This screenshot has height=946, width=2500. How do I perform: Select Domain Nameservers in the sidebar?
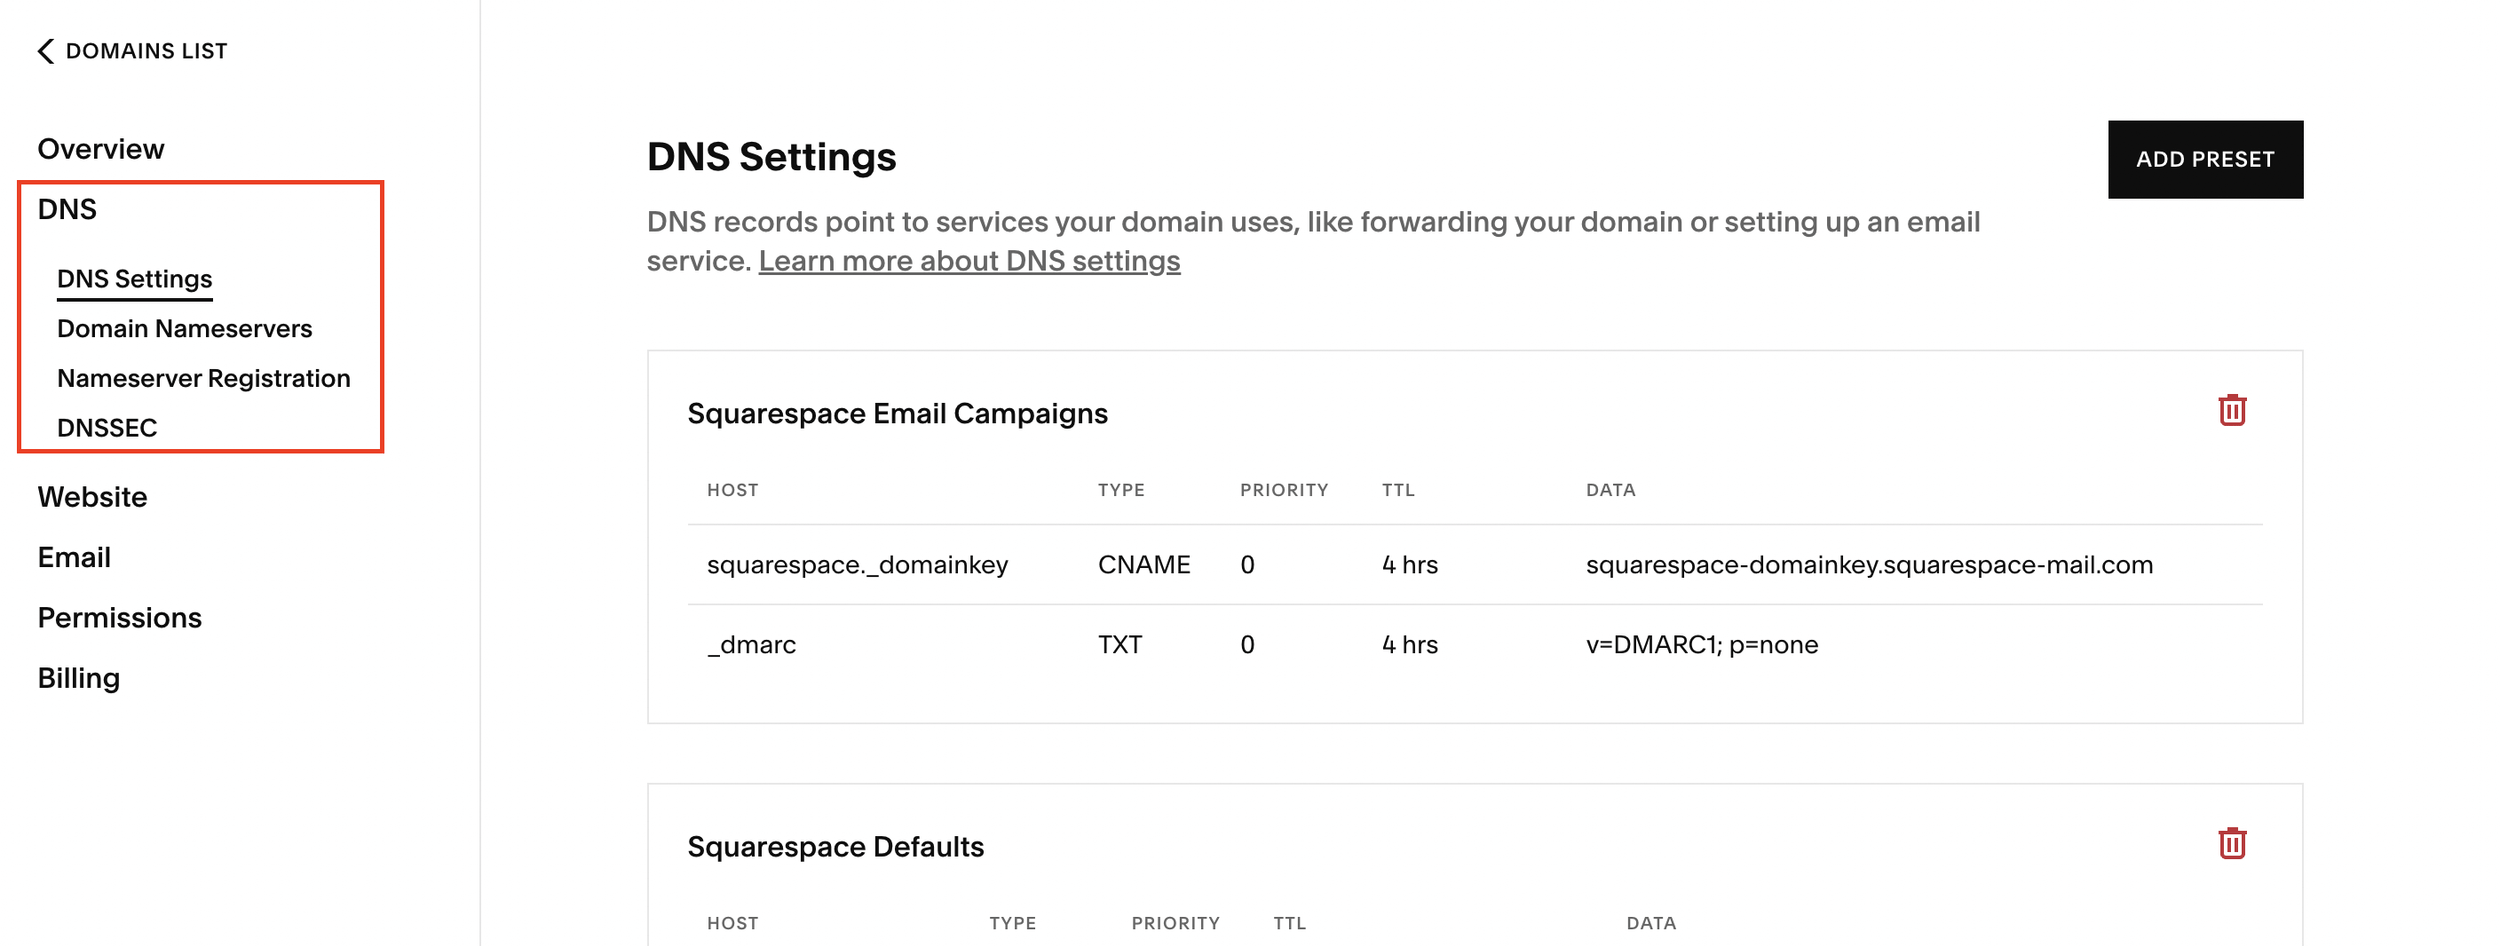click(x=185, y=328)
